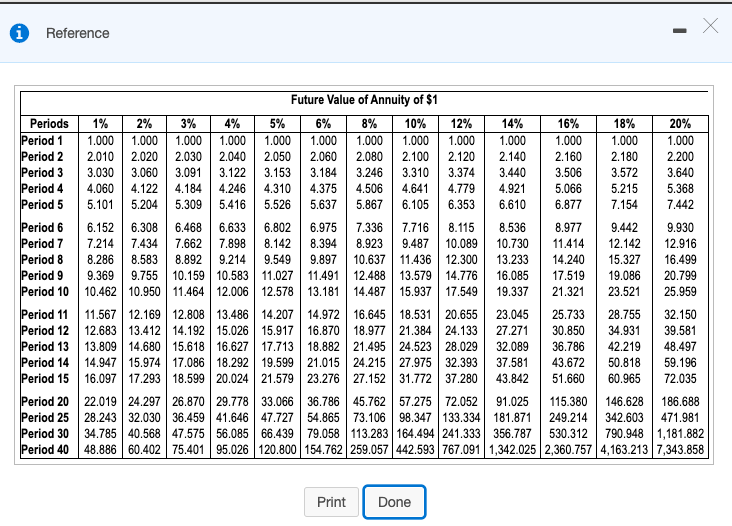The image size is (732, 526).
Task: Click the Period 1 row label
Action: tap(42, 140)
